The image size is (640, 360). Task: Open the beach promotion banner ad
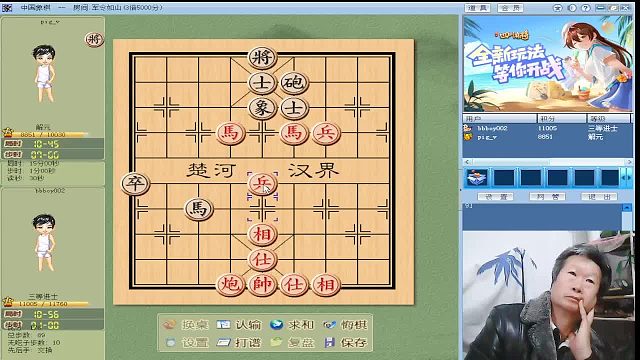tap(548, 64)
